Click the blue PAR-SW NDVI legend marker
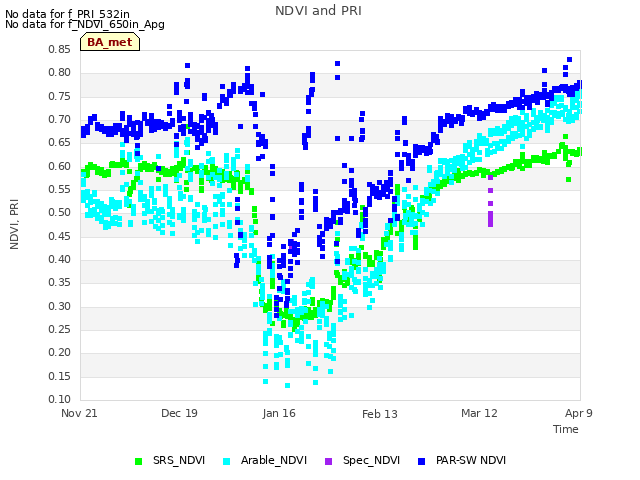This screenshot has height=480, width=640. (421, 462)
